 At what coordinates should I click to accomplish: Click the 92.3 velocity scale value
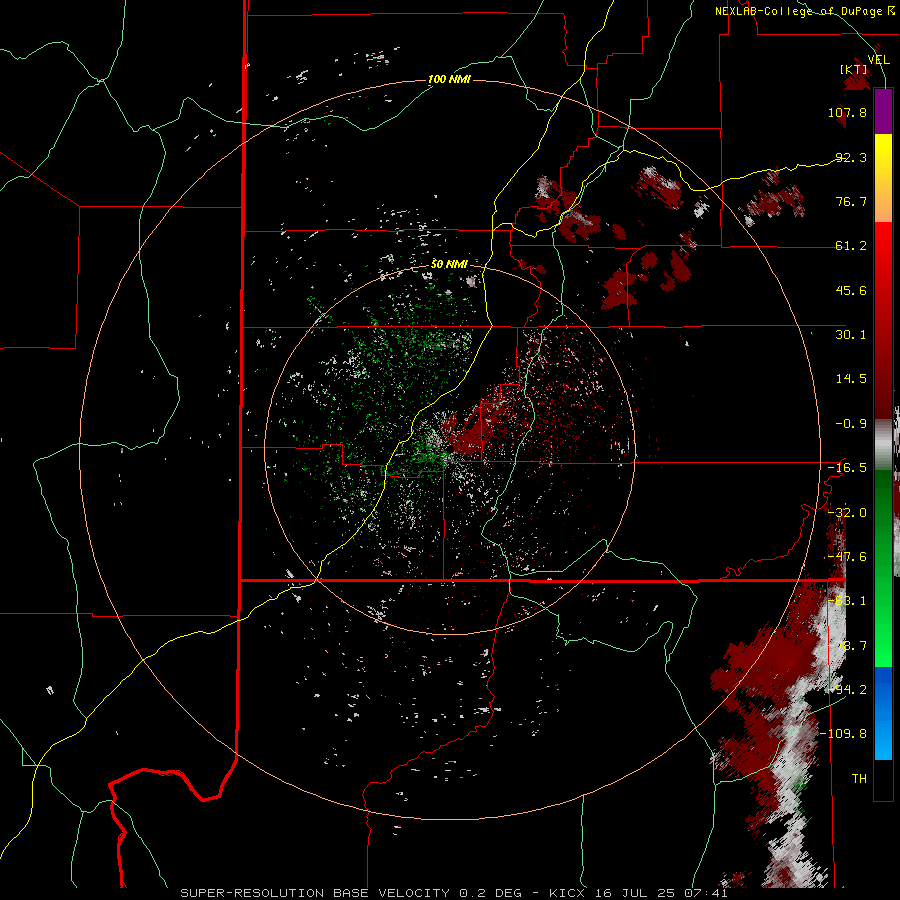[851, 157]
